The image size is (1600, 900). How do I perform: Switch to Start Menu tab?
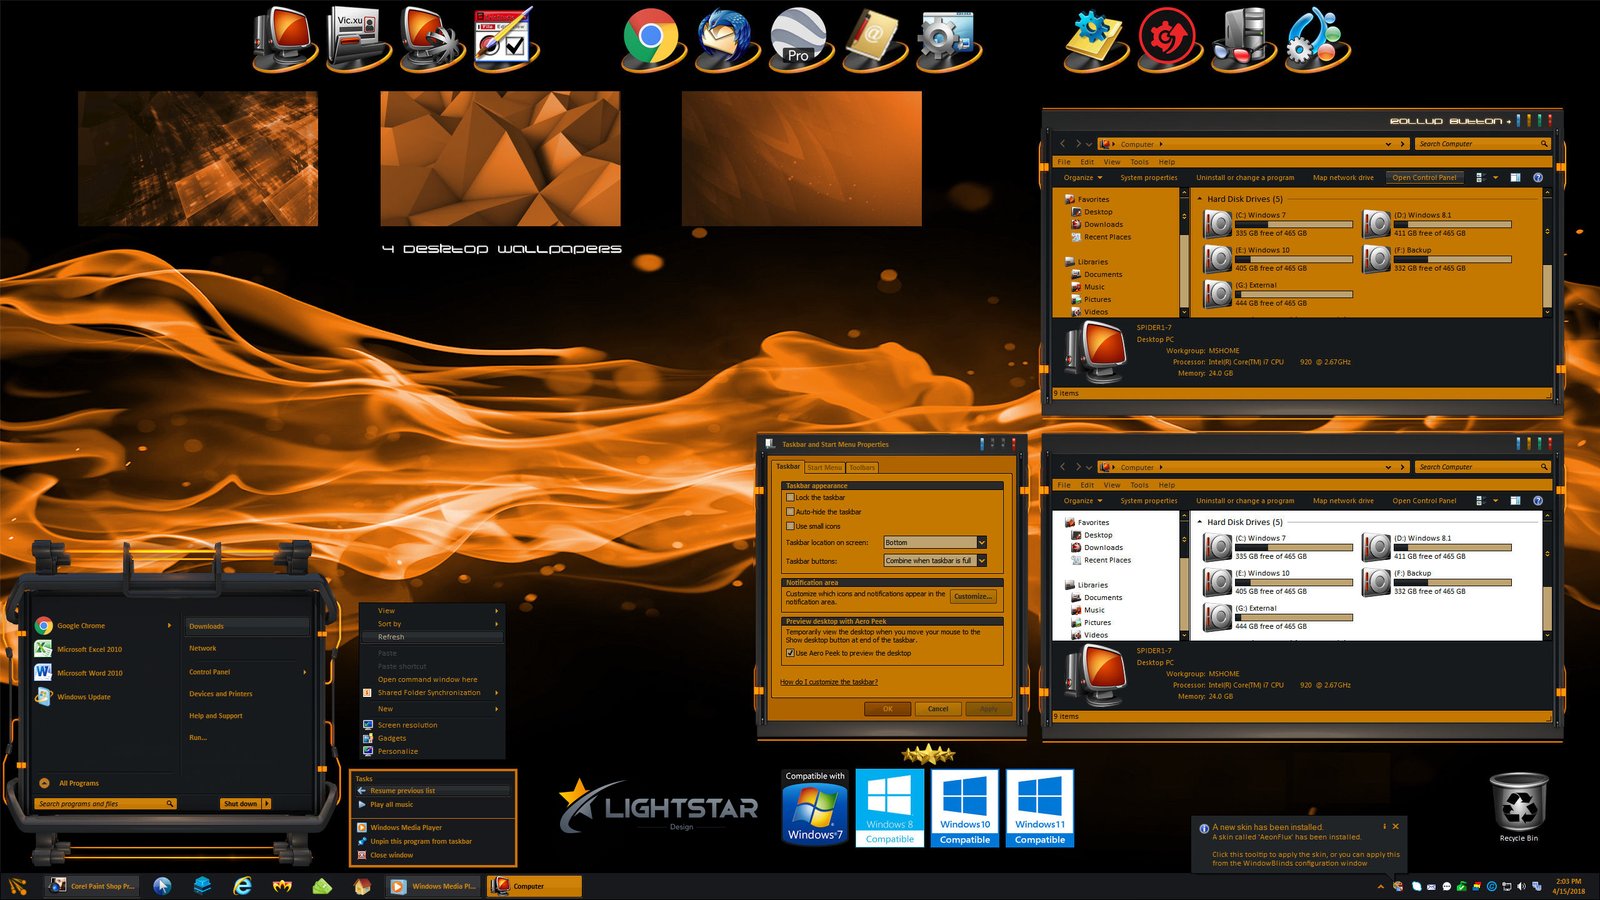[825, 467]
